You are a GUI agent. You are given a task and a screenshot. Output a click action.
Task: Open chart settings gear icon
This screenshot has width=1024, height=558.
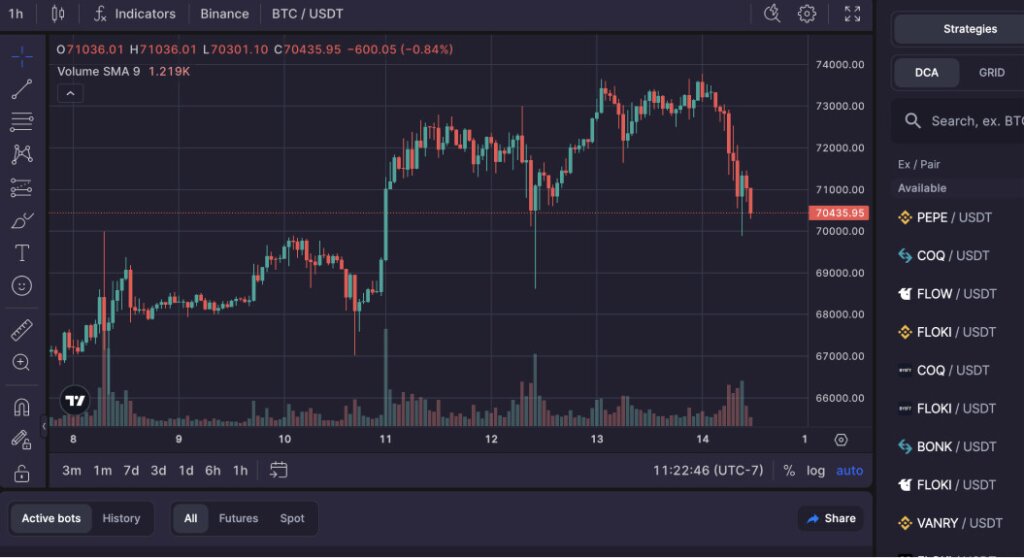pyautogui.click(x=807, y=13)
